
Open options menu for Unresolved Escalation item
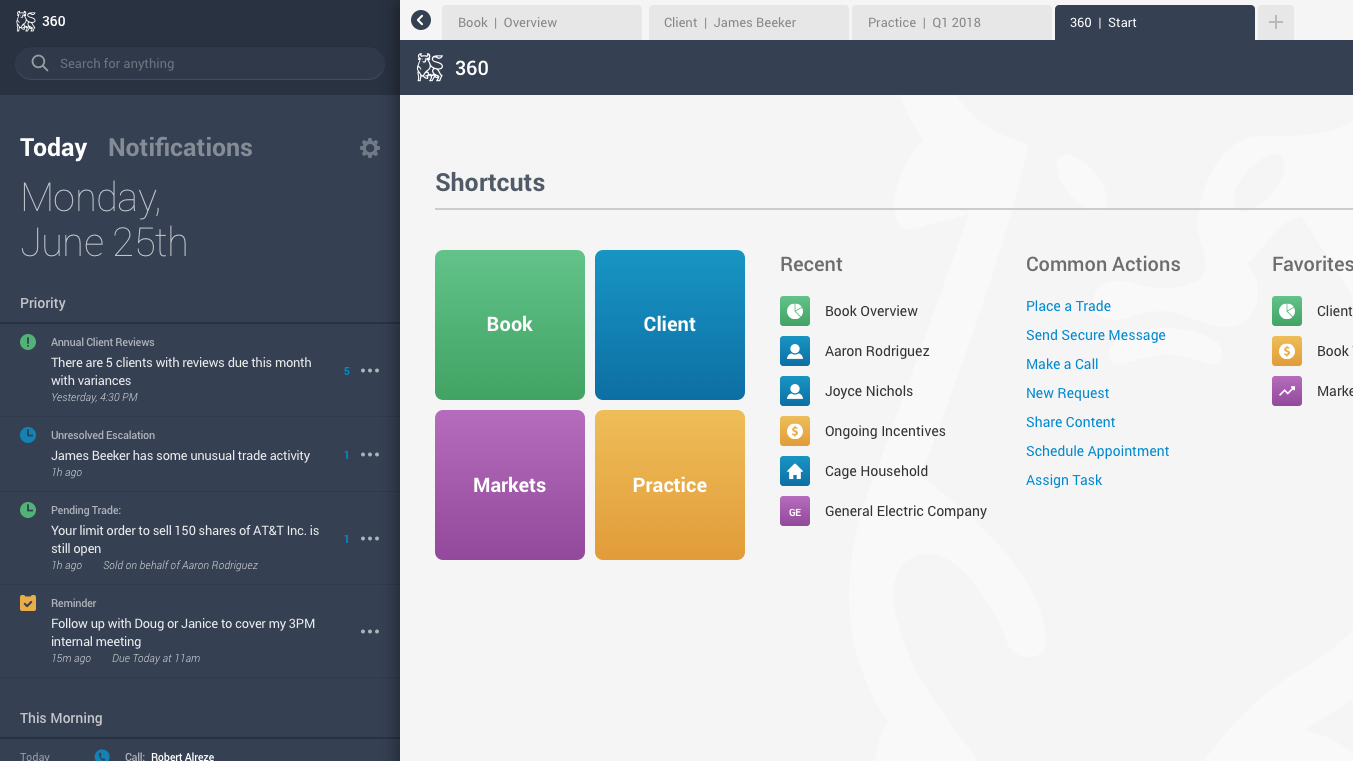coord(370,455)
